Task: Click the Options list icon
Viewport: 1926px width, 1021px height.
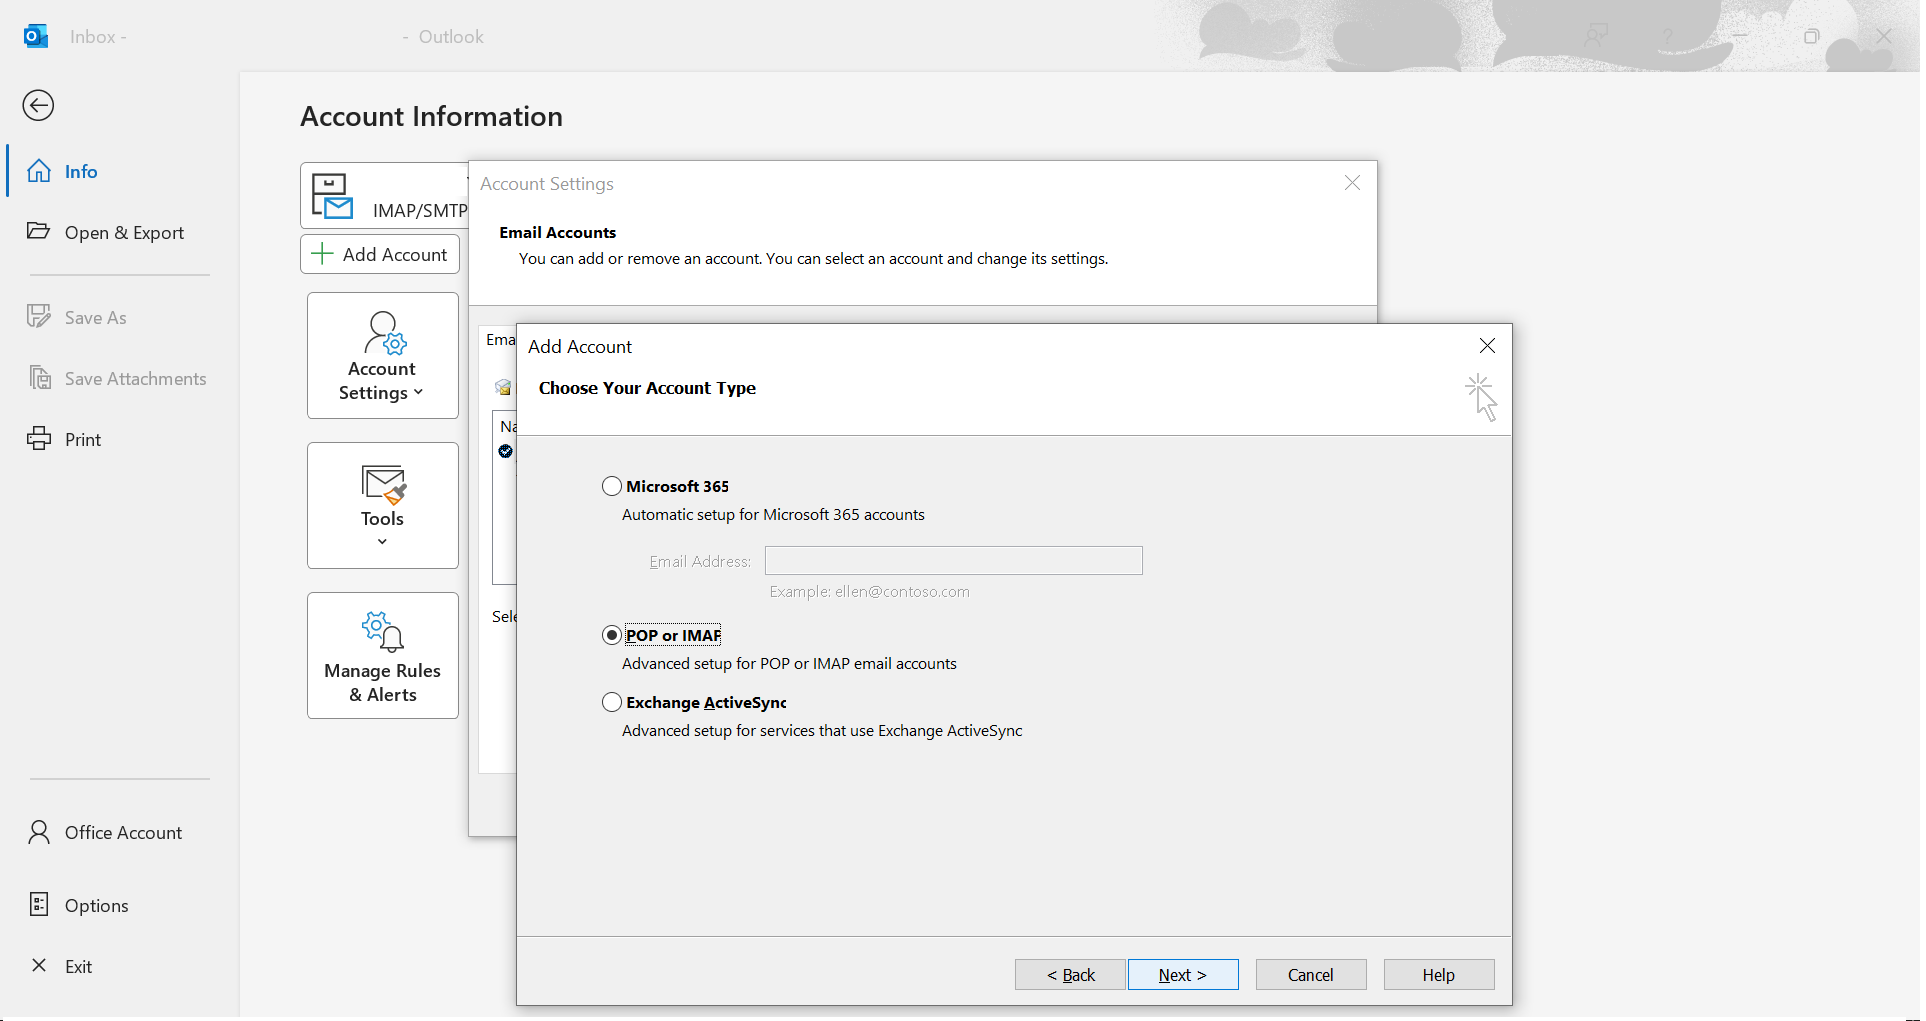Action: pyautogui.click(x=39, y=904)
